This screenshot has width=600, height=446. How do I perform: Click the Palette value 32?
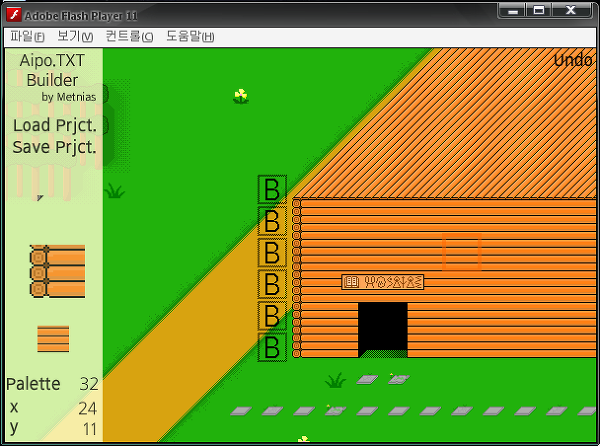[89, 384]
